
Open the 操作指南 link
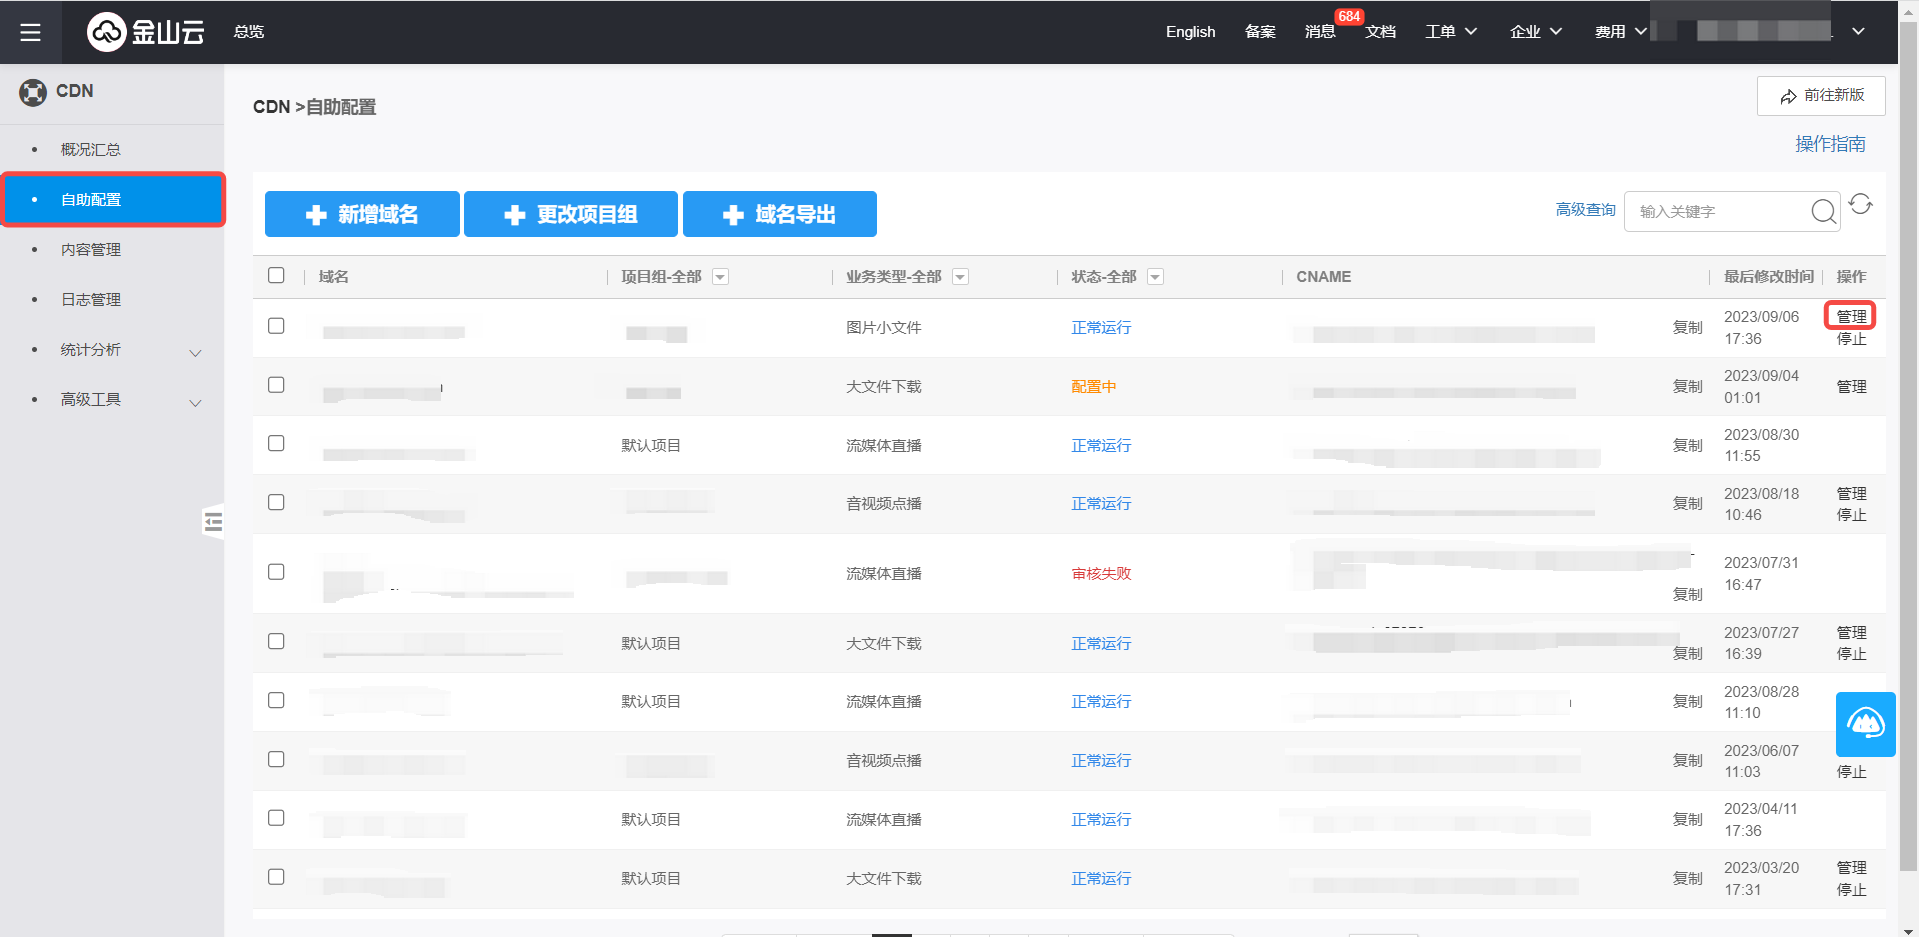[1830, 144]
